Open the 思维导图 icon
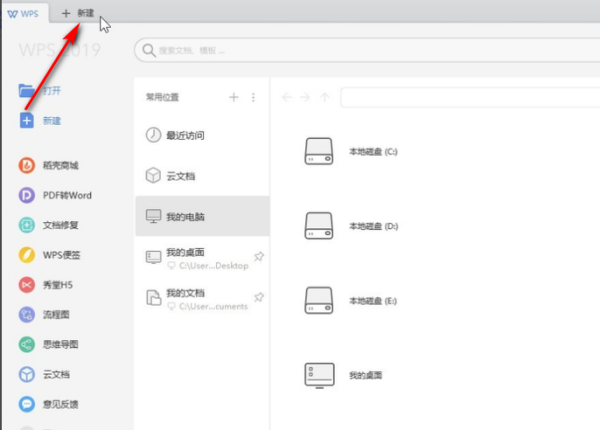This screenshot has height=430, width=600. 27,344
